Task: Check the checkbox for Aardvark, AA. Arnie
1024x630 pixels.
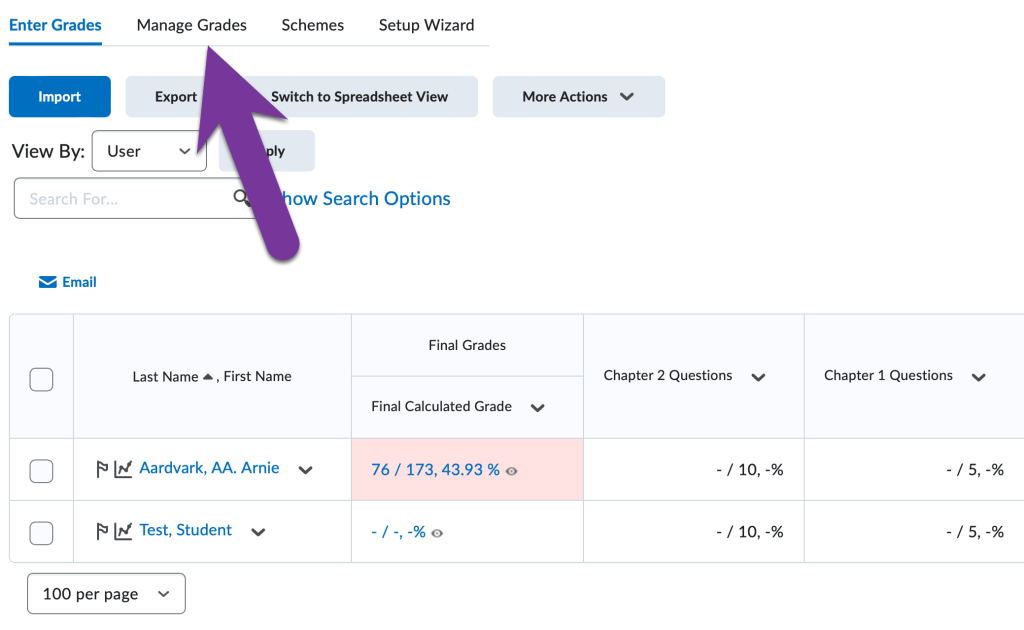Action: click(x=40, y=468)
